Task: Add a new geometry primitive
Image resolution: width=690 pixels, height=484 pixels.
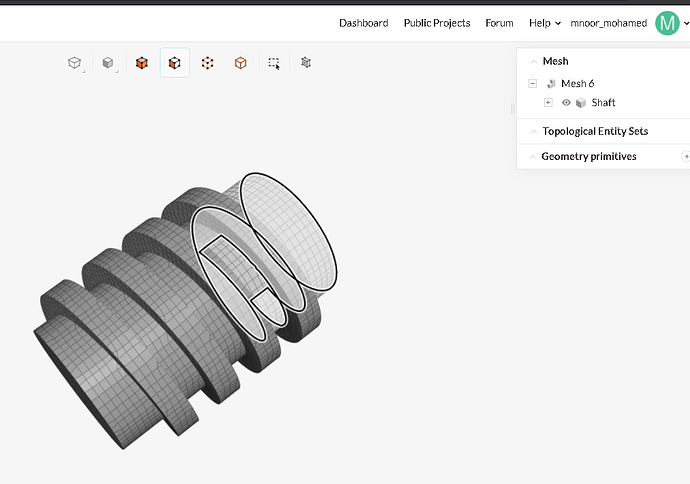Action: click(x=685, y=156)
